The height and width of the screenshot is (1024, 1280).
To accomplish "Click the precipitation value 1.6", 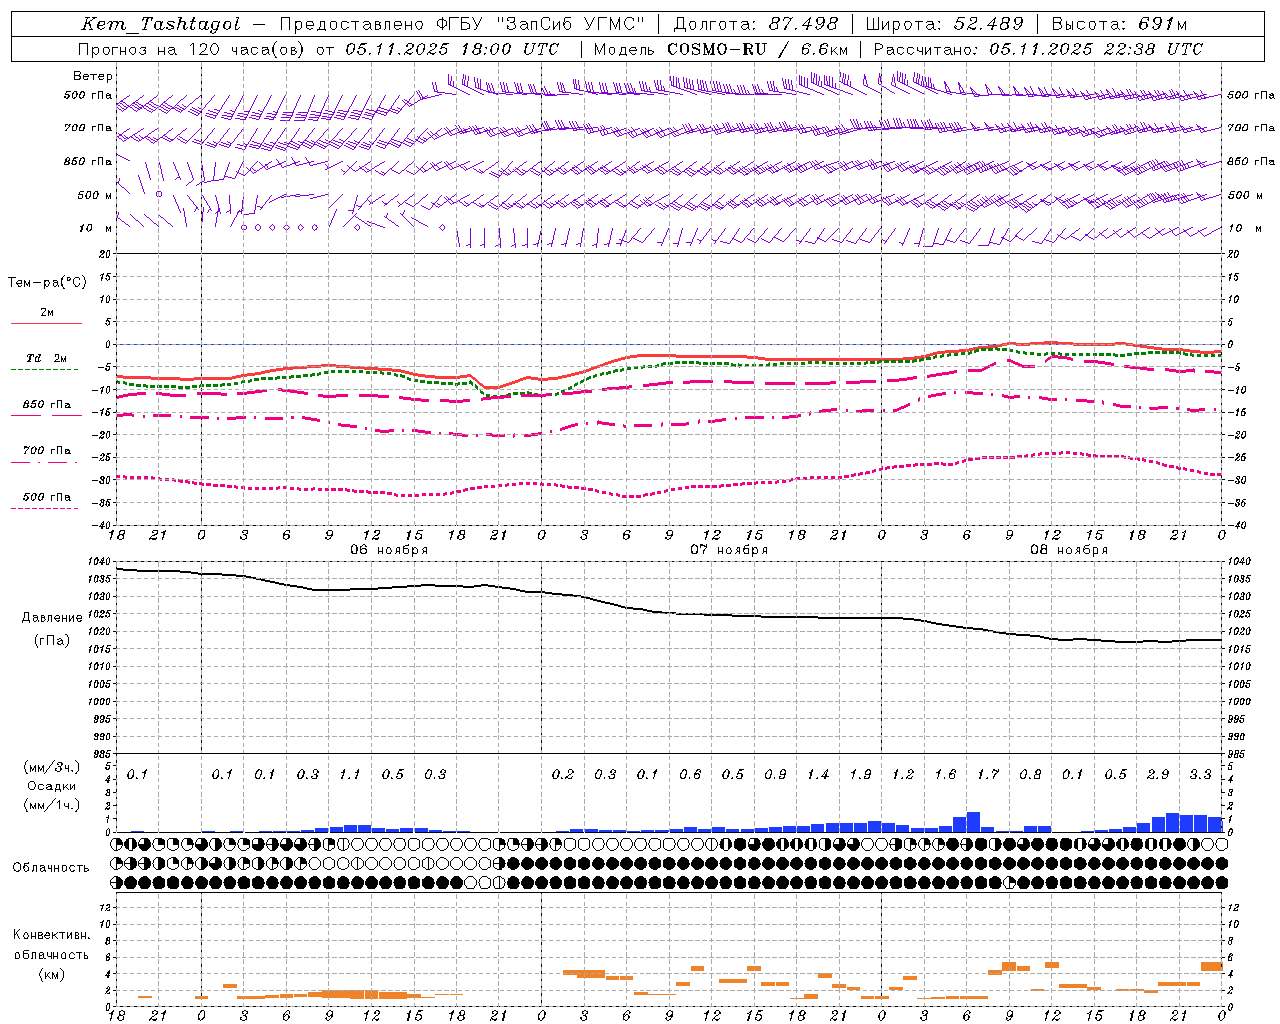I will [x=945, y=775].
